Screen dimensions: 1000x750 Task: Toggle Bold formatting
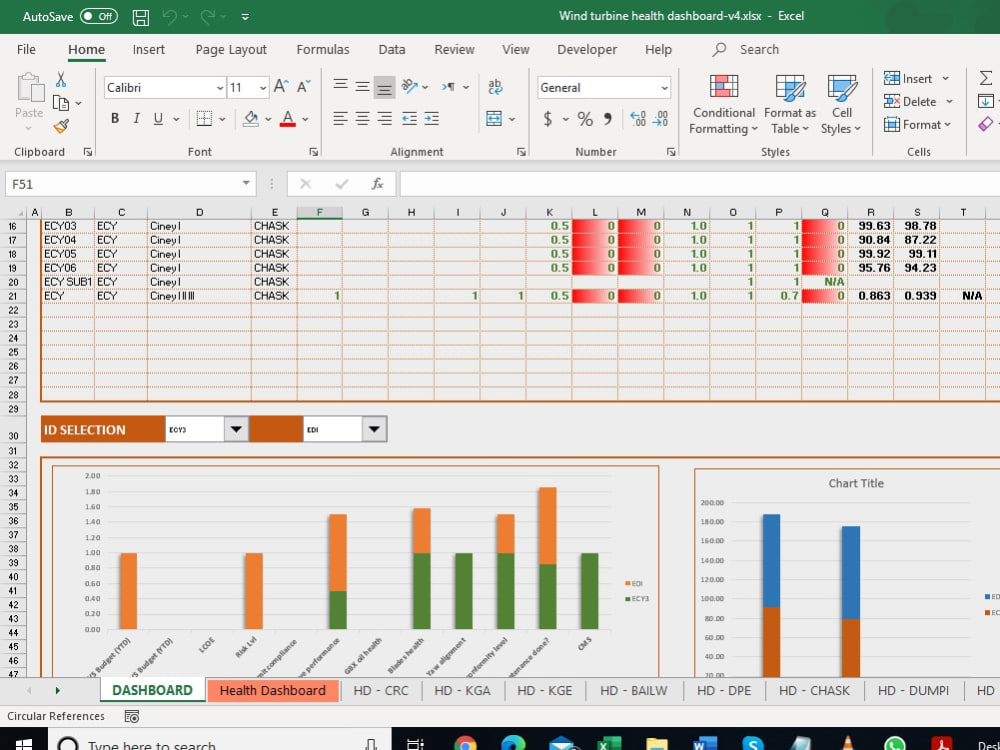tap(115, 119)
